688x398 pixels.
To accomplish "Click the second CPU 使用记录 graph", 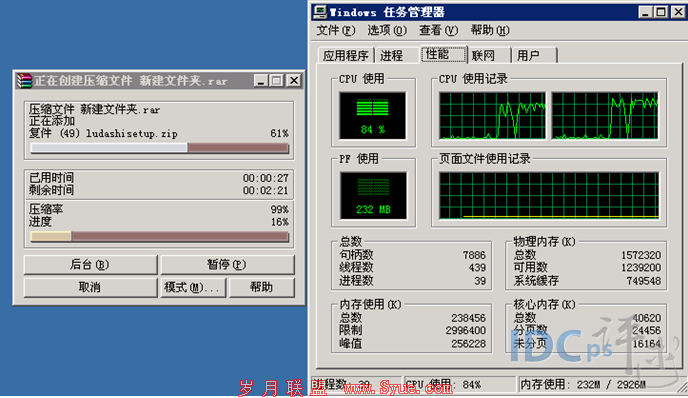I will (x=605, y=116).
